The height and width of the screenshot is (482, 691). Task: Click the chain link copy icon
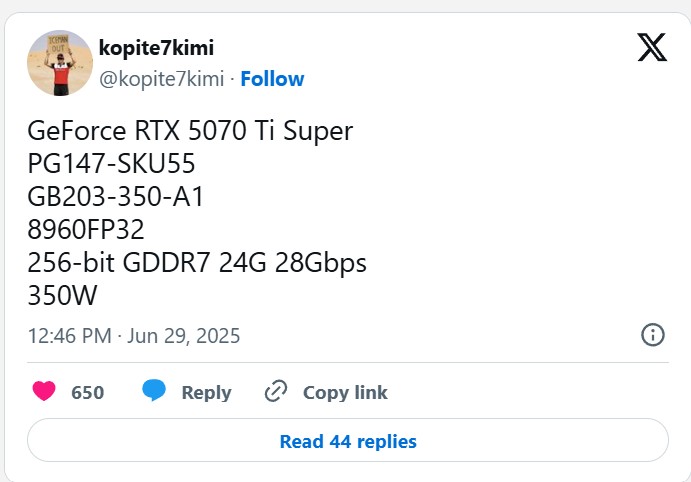(276, 391)
